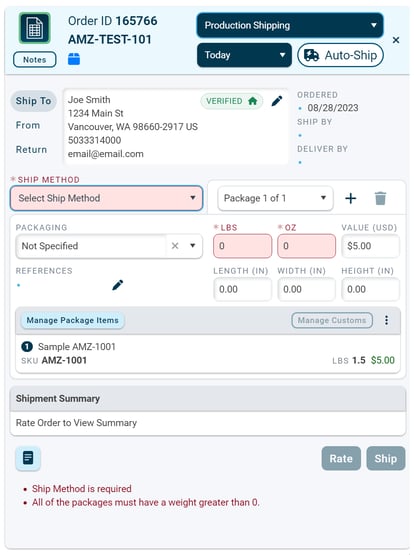Open the Production Shipping dropdown

(290, 25)
